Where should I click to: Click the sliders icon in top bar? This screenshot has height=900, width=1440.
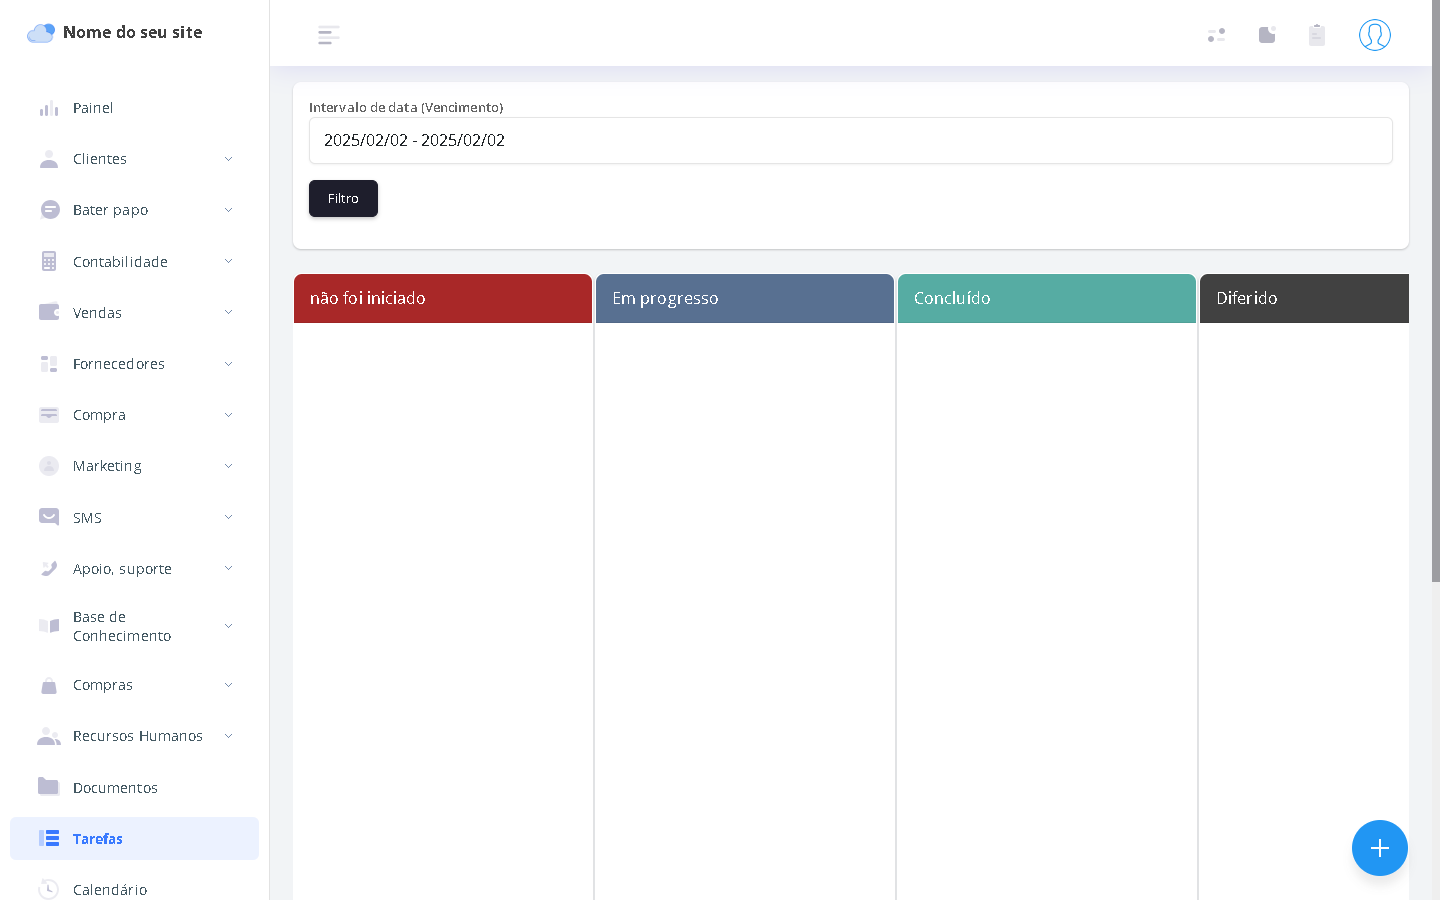[x=1216, y=35]
